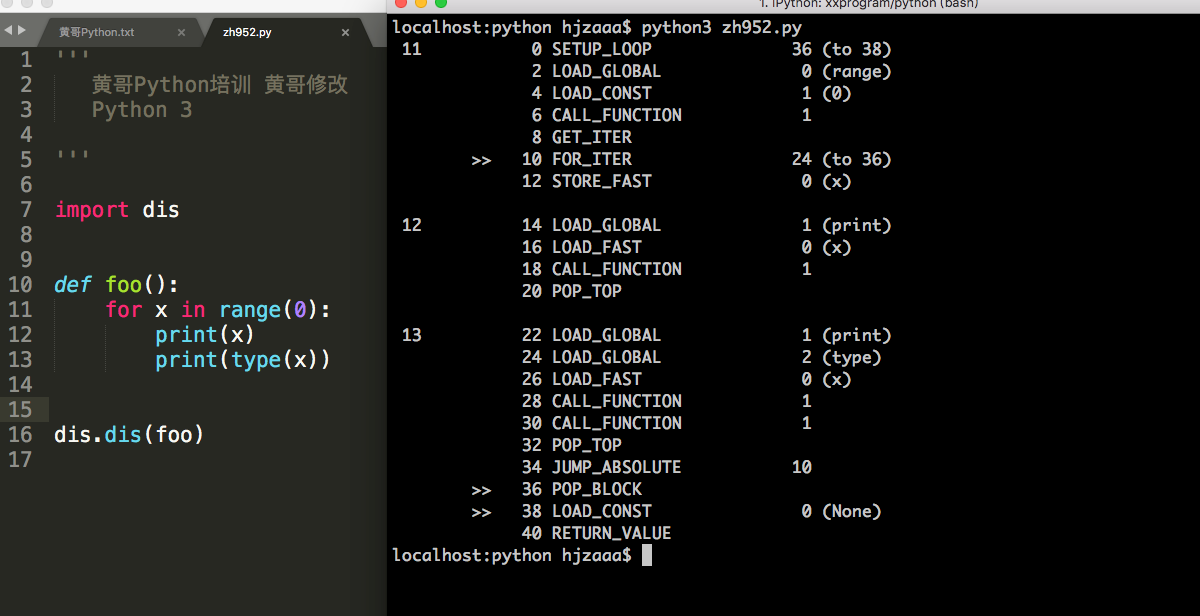The width and height of the screenshot is (1200, 616).
Task: Close the 黄哥Python.txt tab with its x
Action: pos(181,31)
